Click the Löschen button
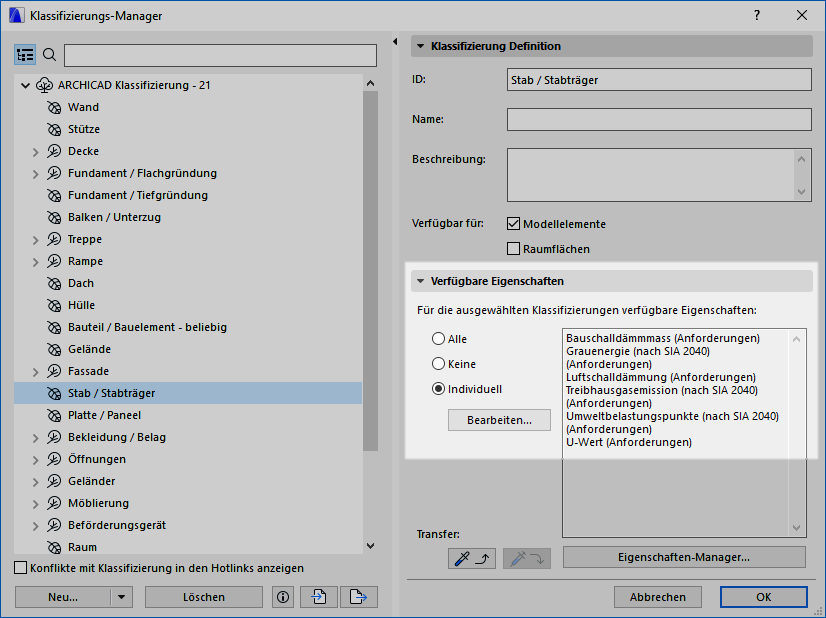Viewport: 826px width, 618px height. click(x=204, y=597)
